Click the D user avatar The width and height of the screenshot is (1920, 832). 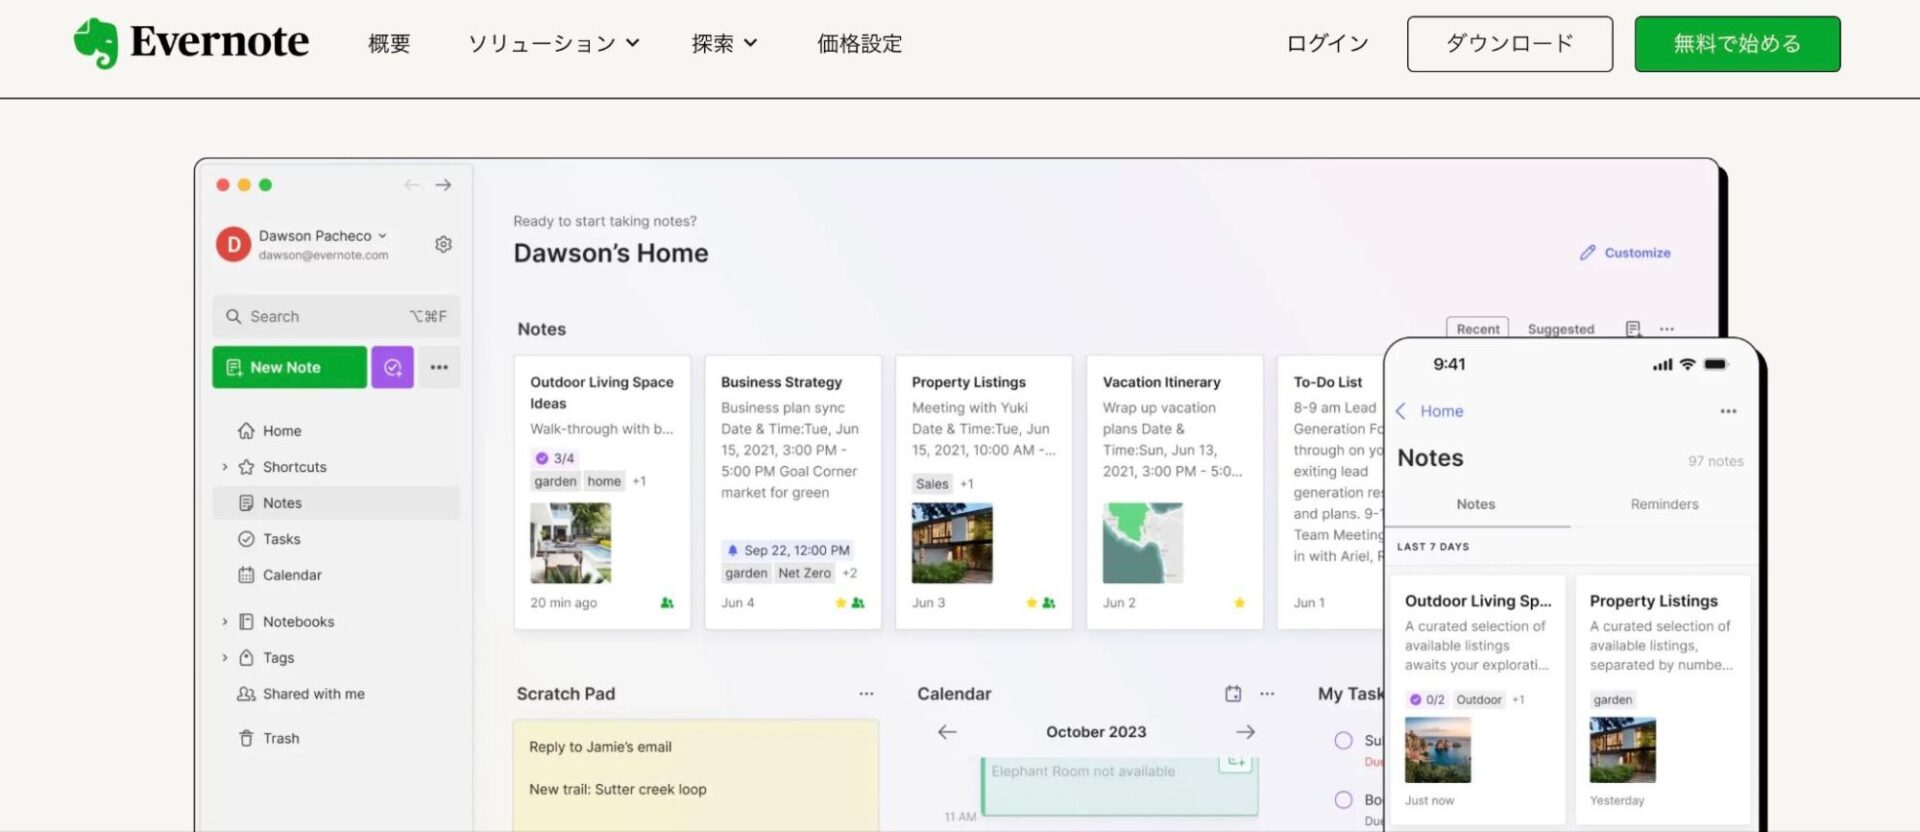coord(233,244)
